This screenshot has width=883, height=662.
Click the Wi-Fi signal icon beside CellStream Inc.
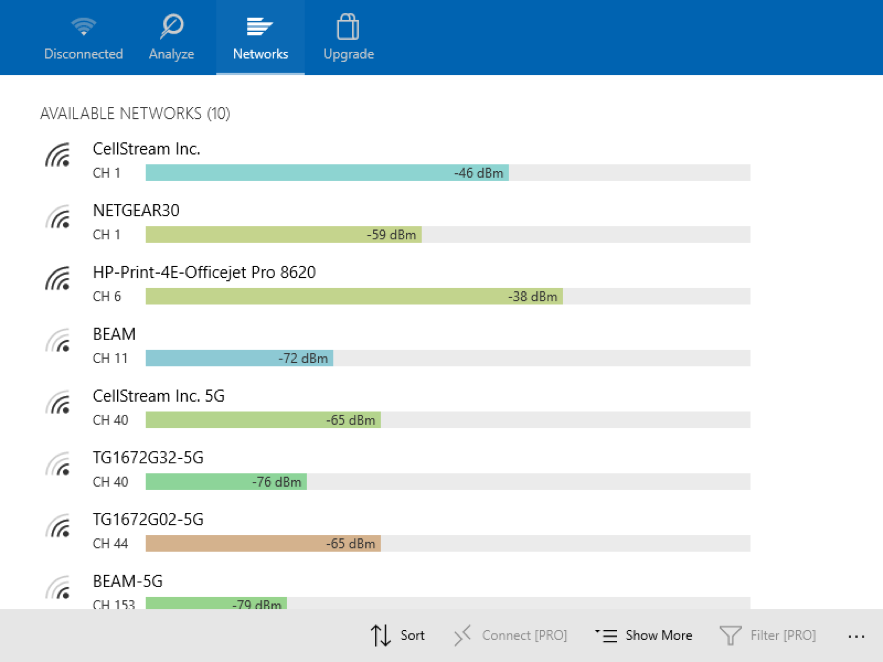pos(59,156)
